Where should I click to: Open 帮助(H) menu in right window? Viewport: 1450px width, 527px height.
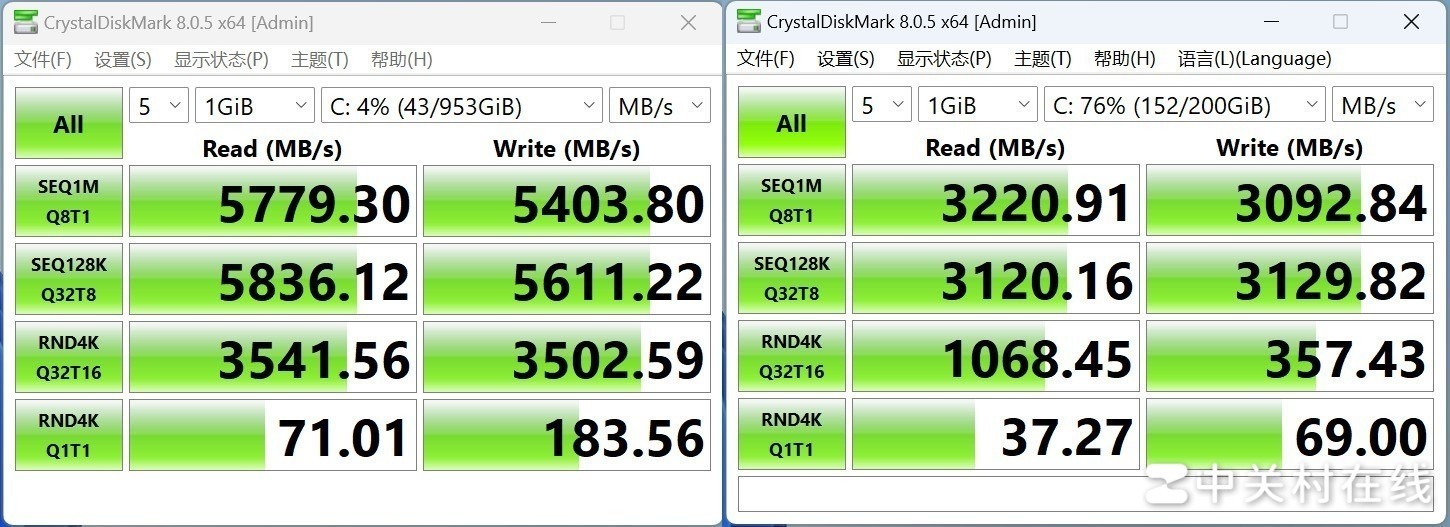click(x=1124, y=59)
